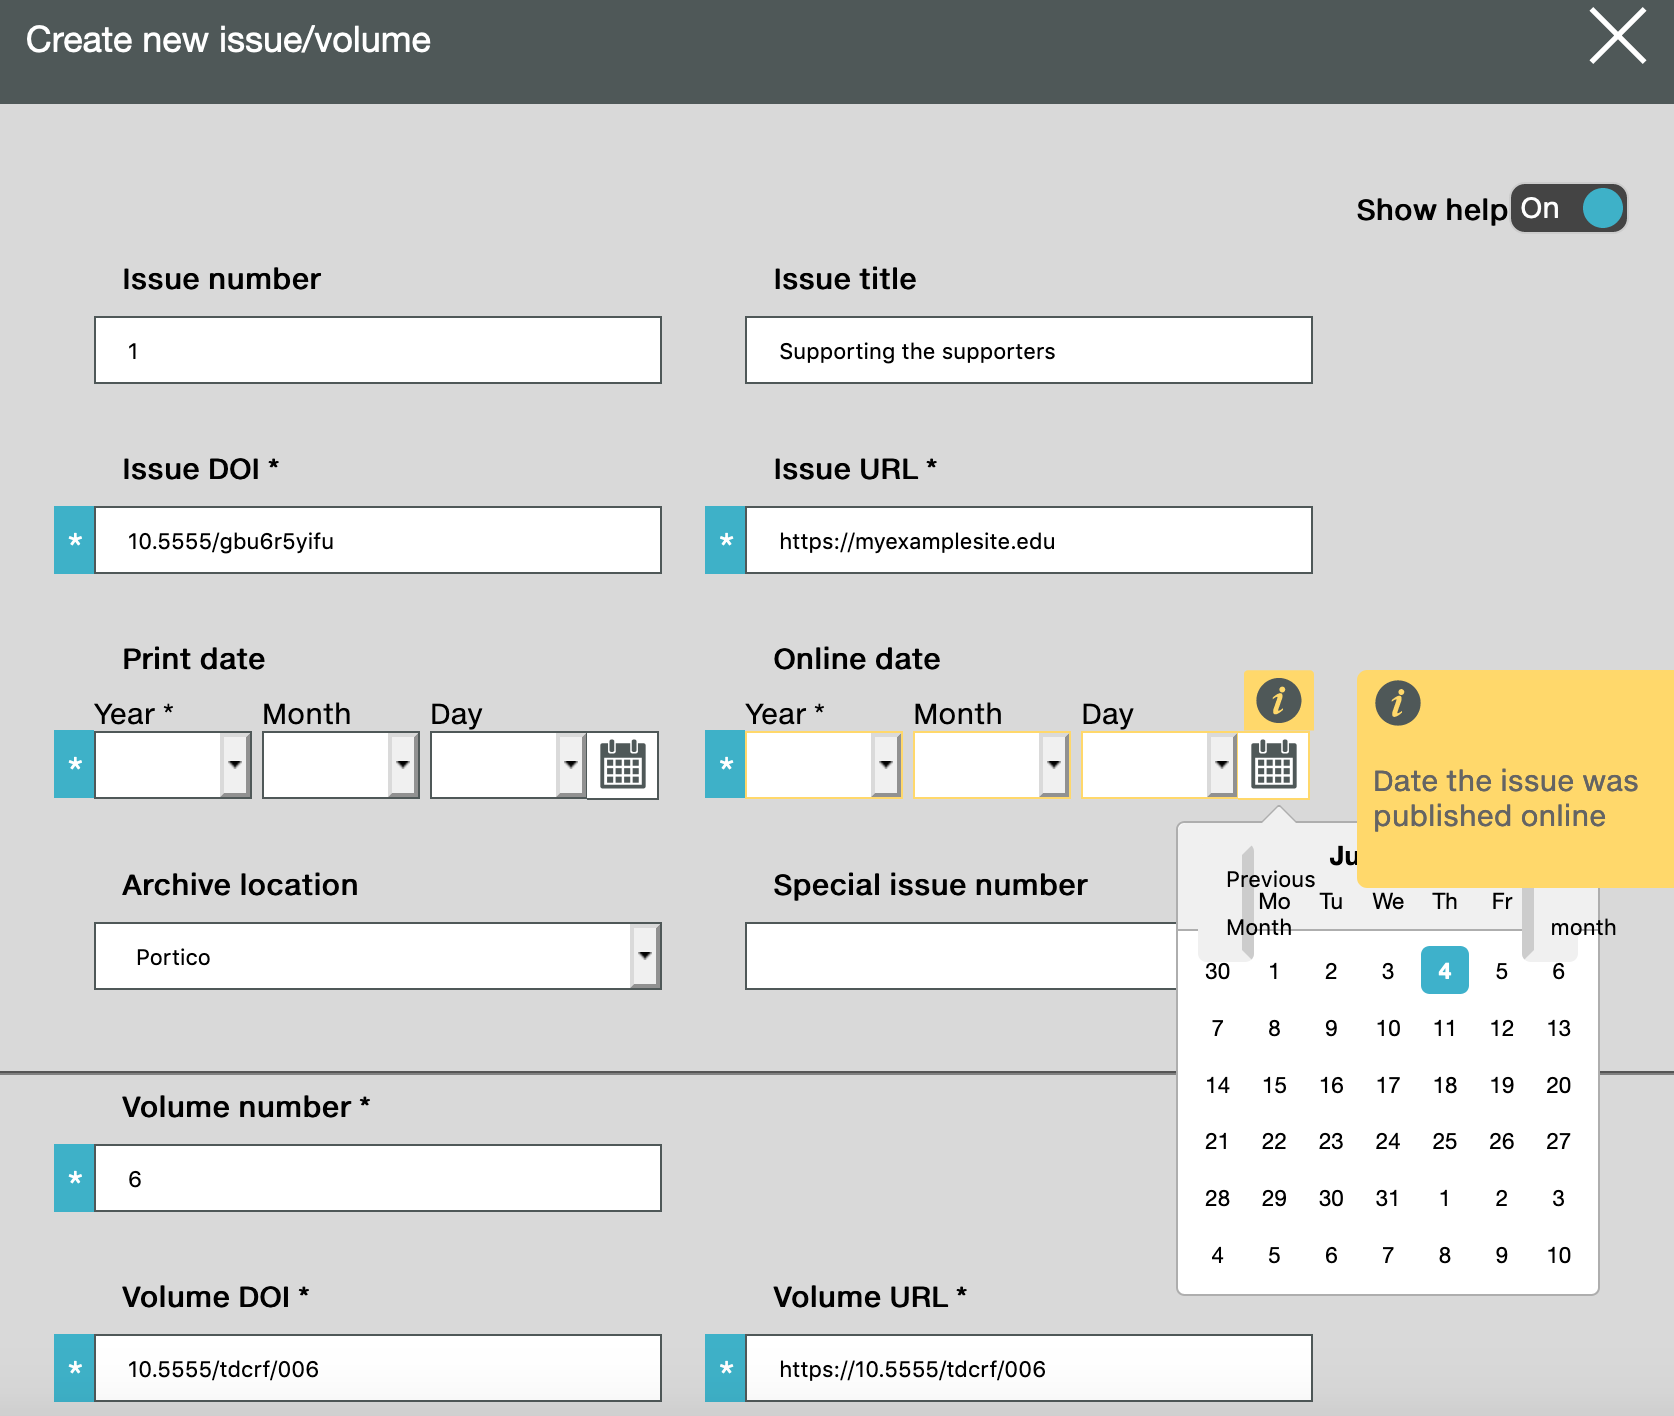Click the Issue number input field
1674x1416 pixels.
[377, 351]
